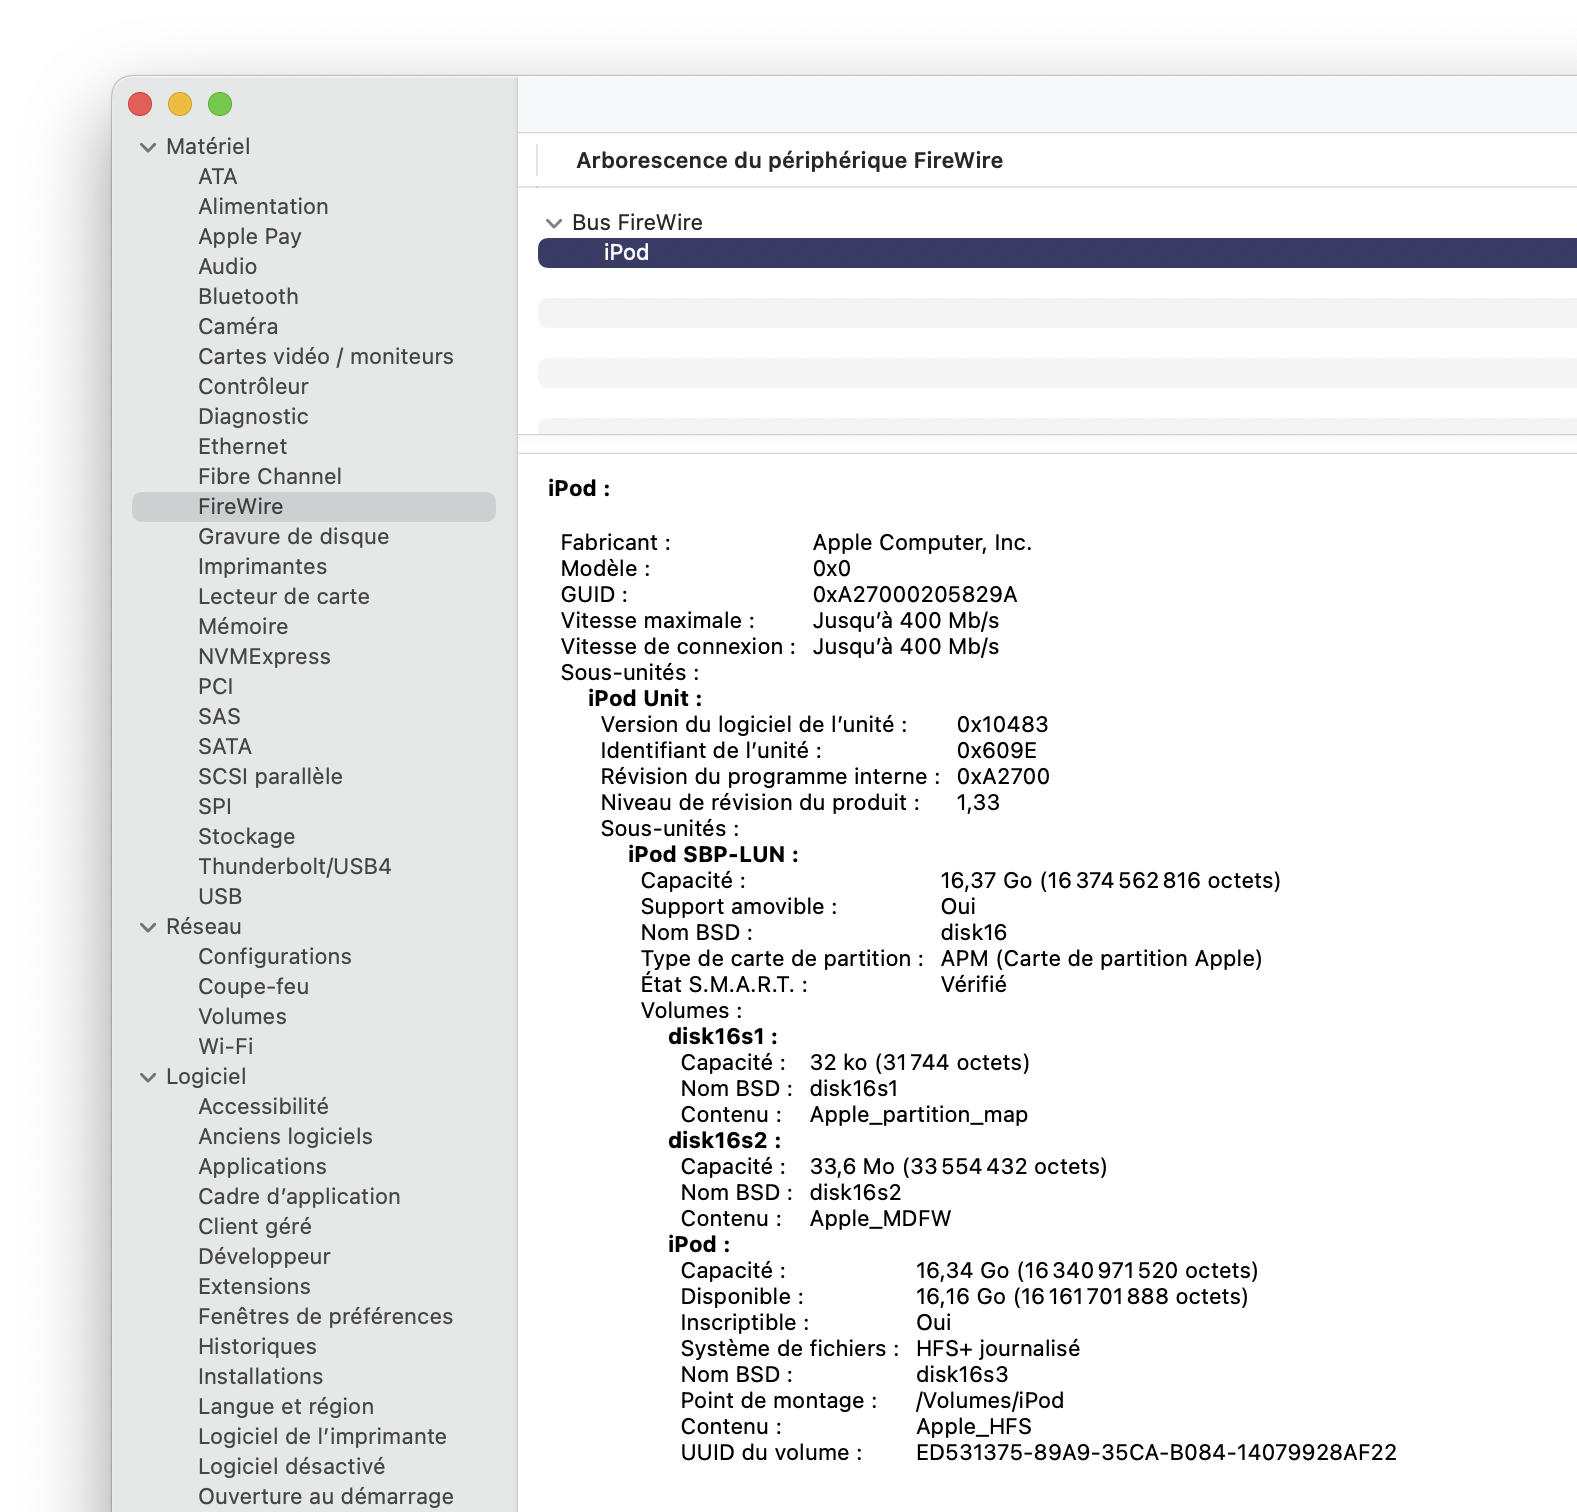Collapse the Matériel section chevron
Image resolution: width=1577 pixels, height=1512 pixels.
point(148,147)
